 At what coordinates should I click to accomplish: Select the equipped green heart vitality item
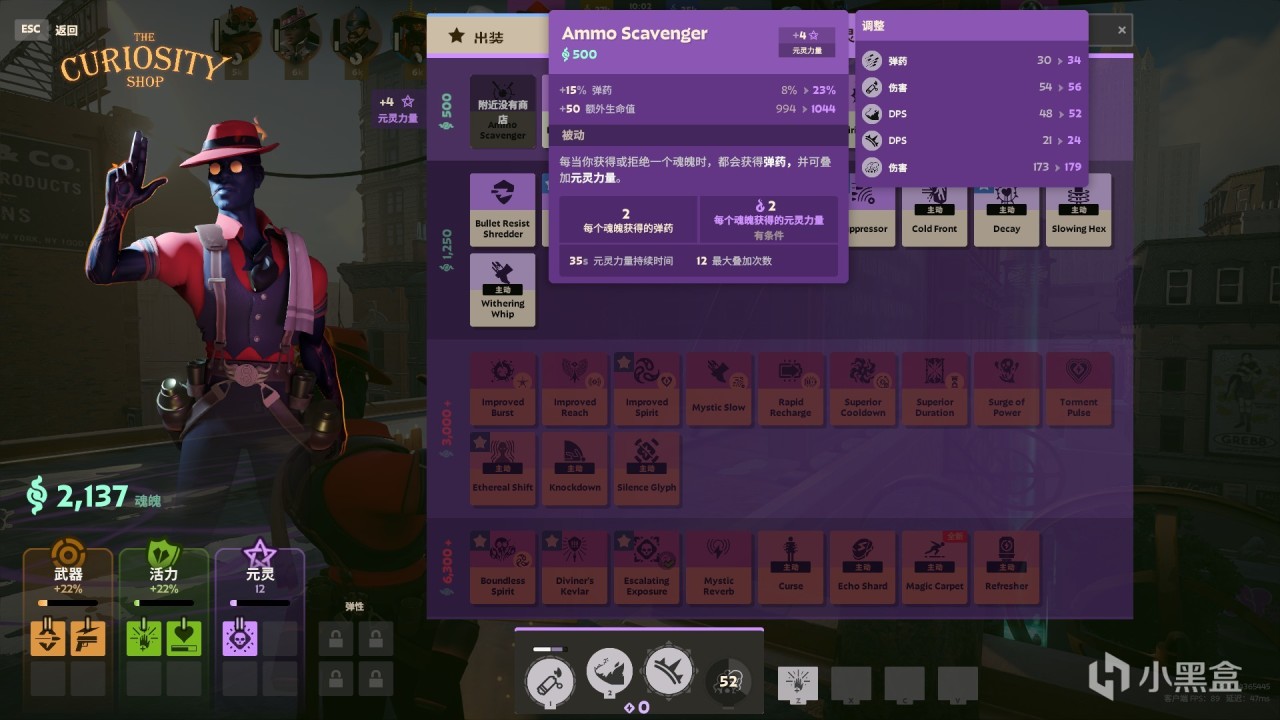[x=183, y=638]
